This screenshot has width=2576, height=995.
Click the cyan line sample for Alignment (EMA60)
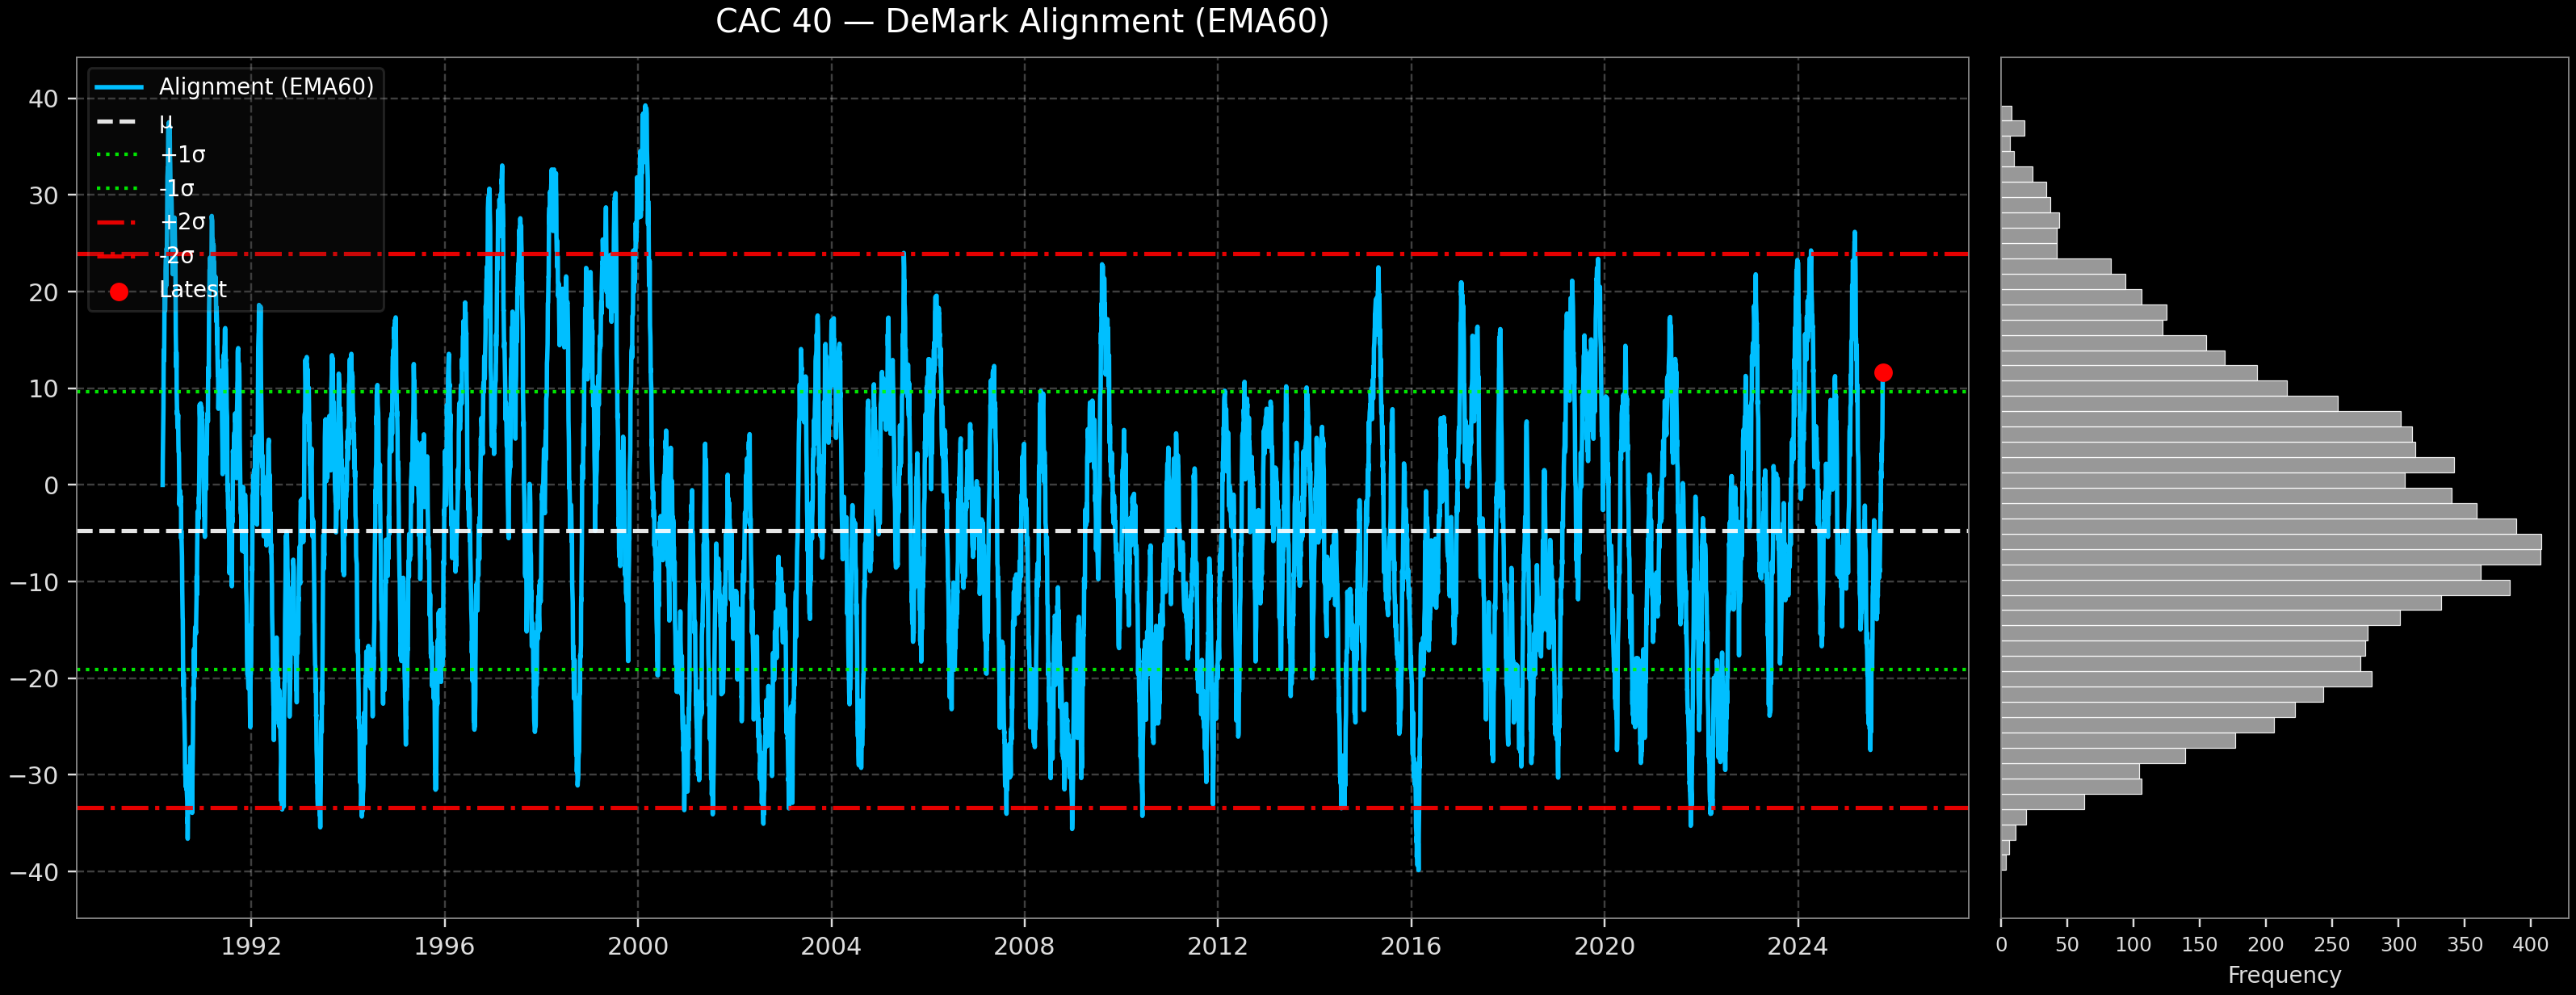(119, 87)
